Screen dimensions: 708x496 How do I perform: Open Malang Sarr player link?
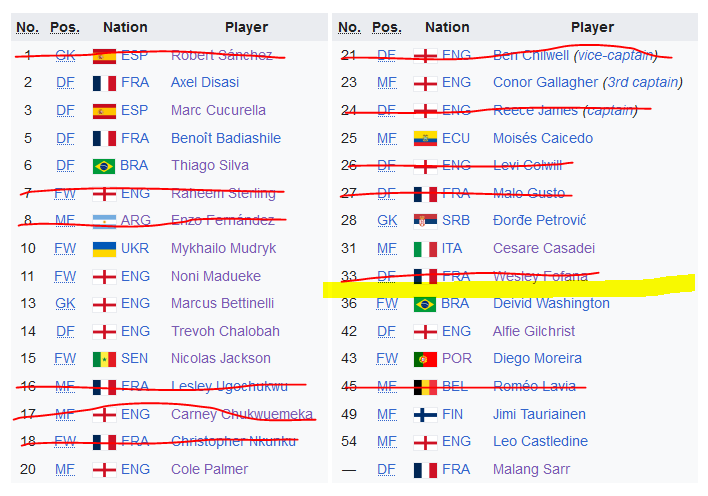coord(531,469)
